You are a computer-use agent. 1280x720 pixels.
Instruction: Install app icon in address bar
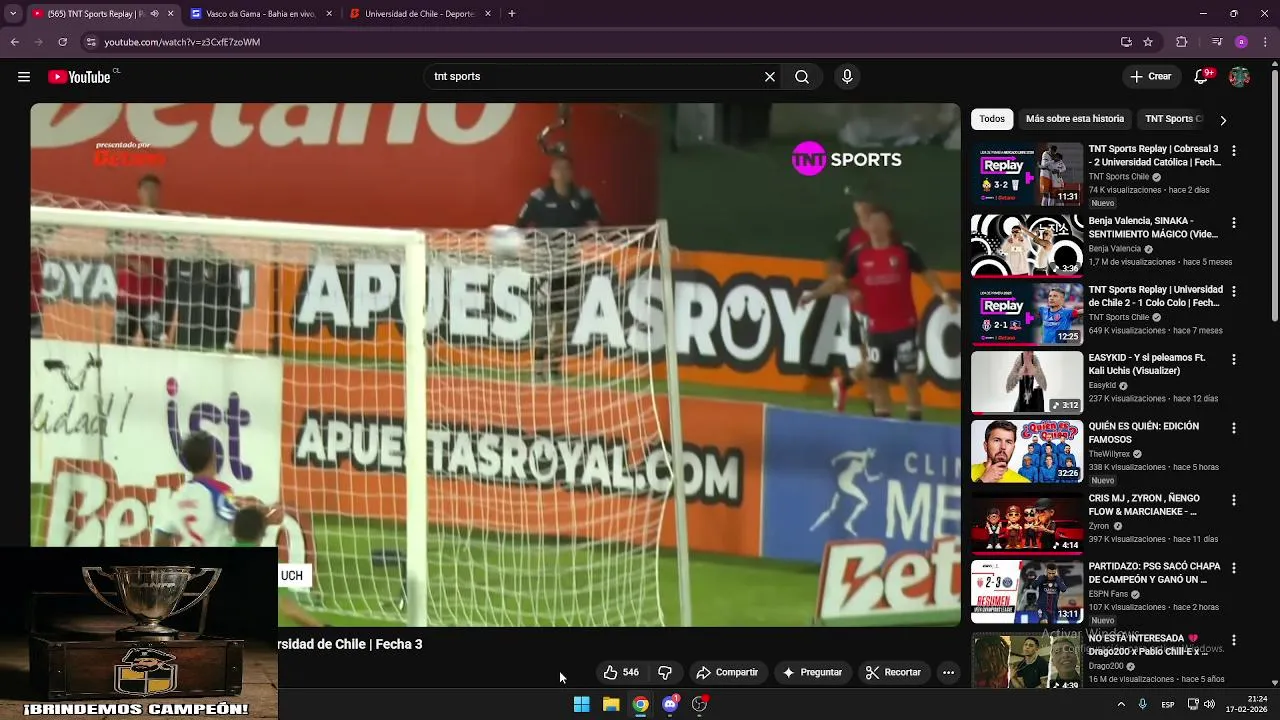(x=1126, y=42)
